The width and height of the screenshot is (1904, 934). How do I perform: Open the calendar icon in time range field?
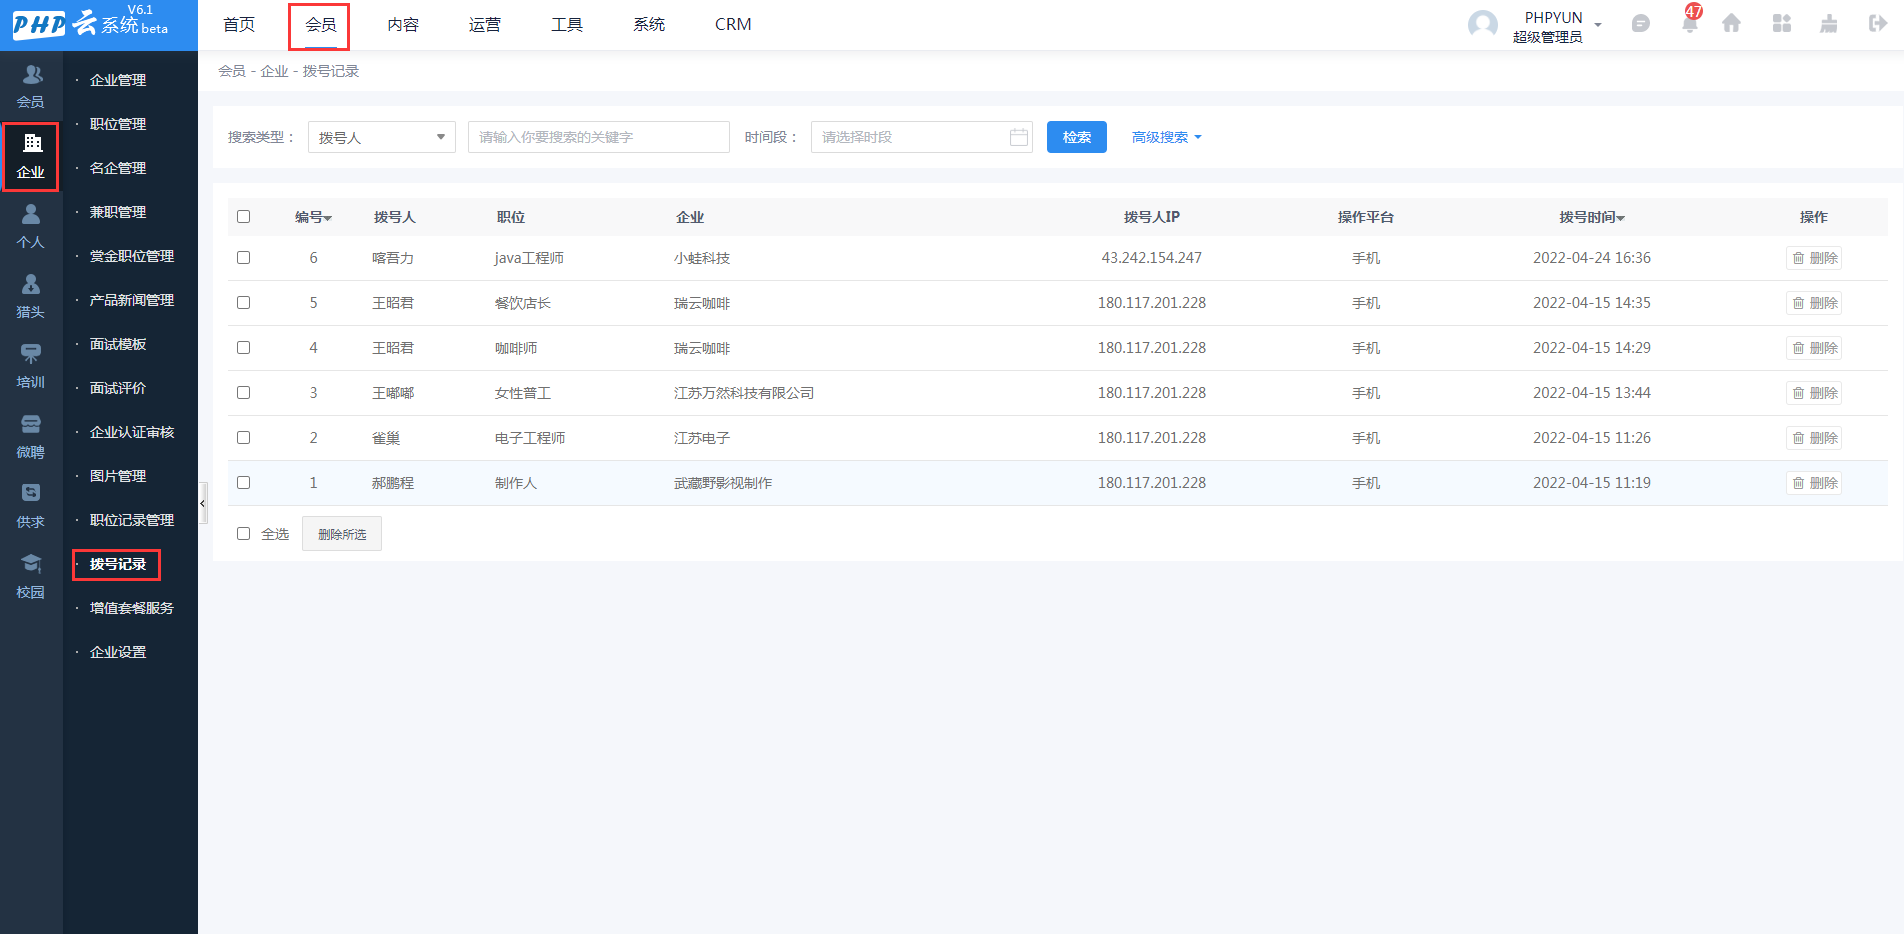point(1019,137)
